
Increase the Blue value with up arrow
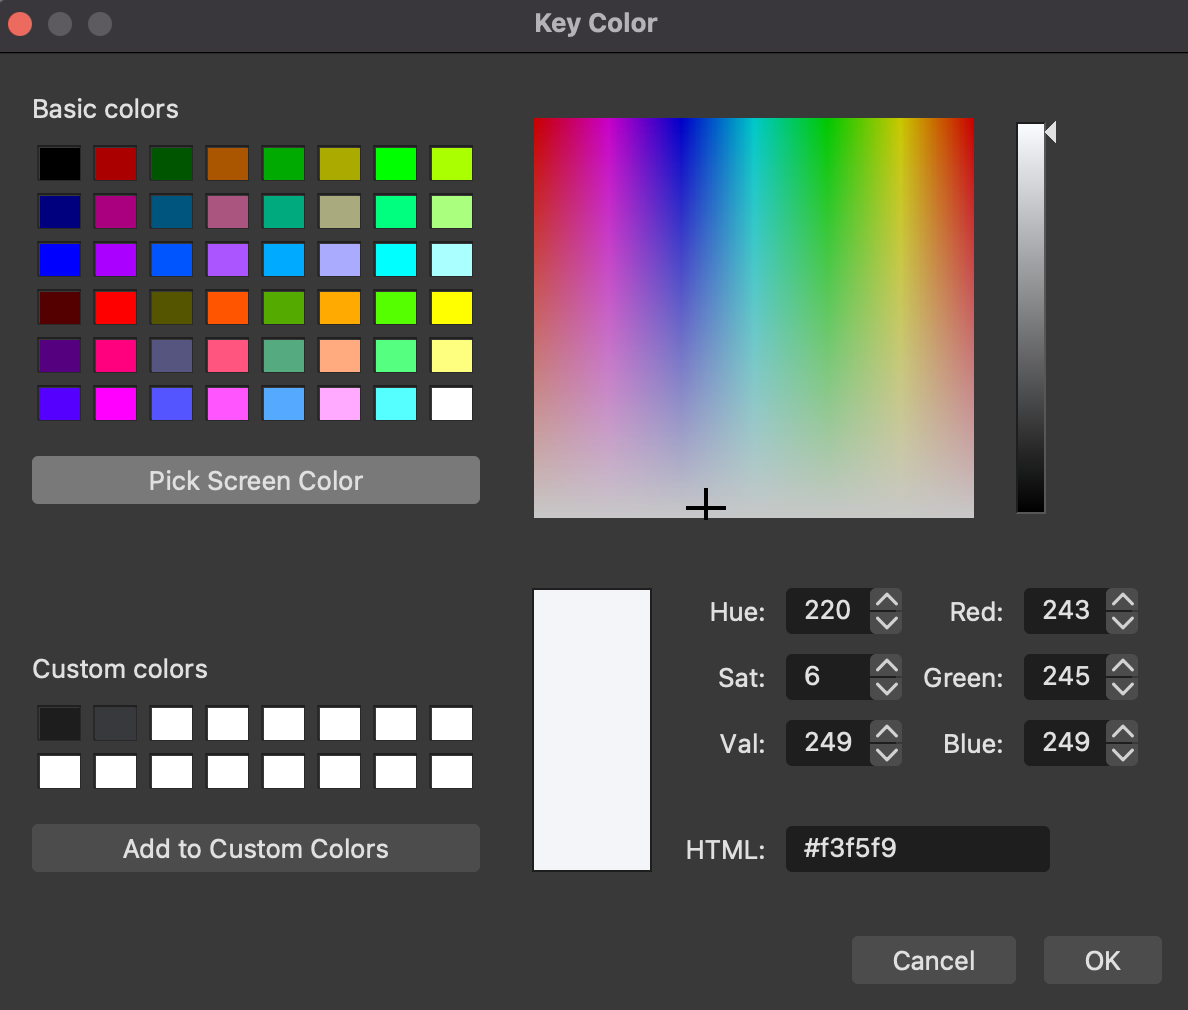click(1123, 732)
